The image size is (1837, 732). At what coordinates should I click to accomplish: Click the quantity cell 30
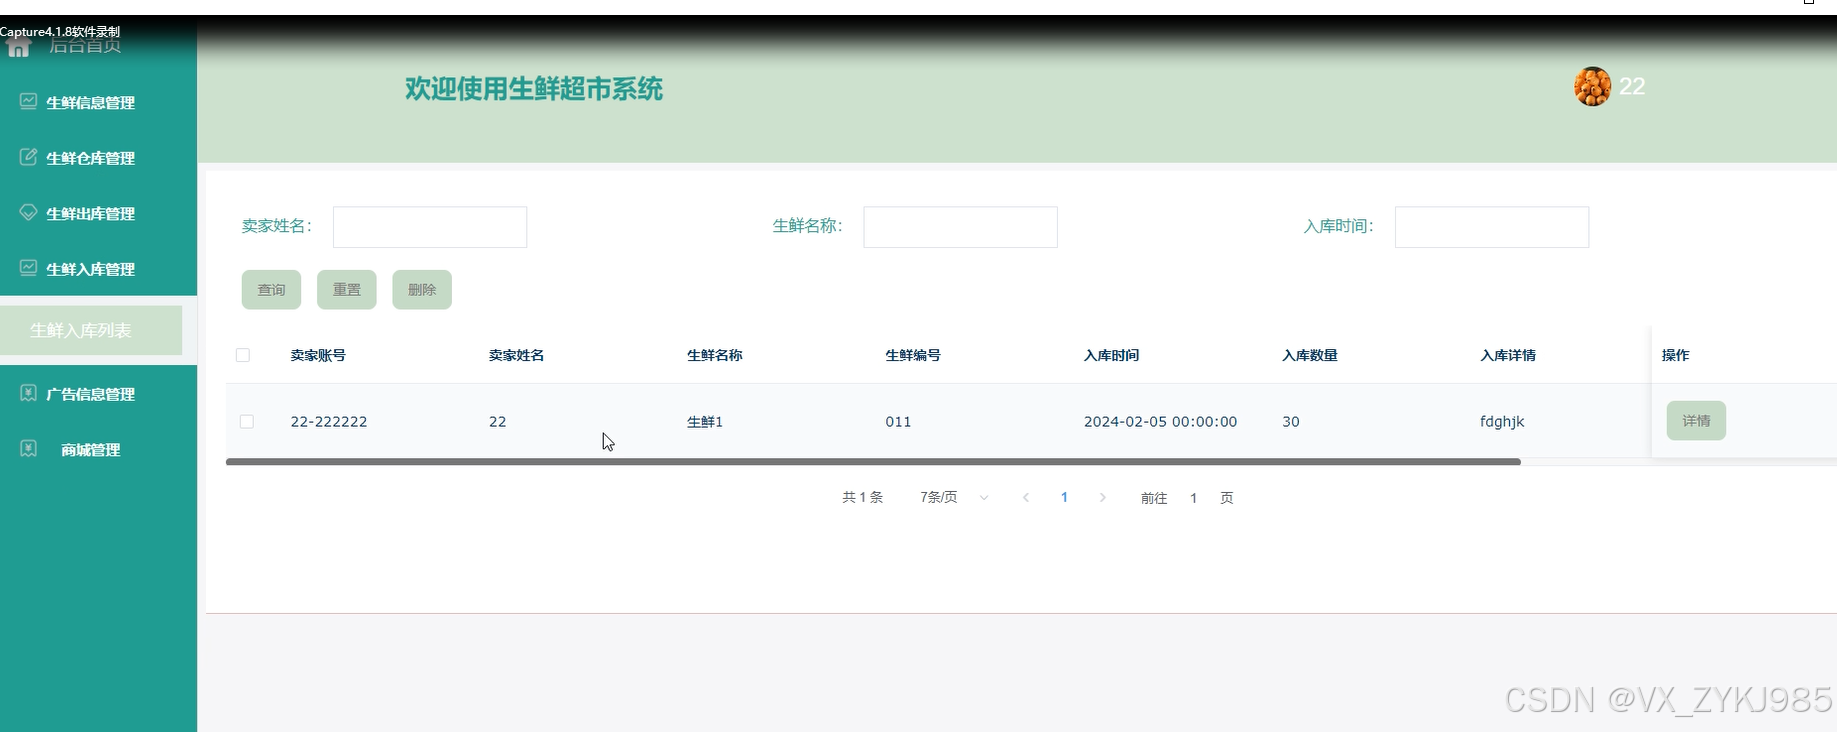(x=1291, y=422)
